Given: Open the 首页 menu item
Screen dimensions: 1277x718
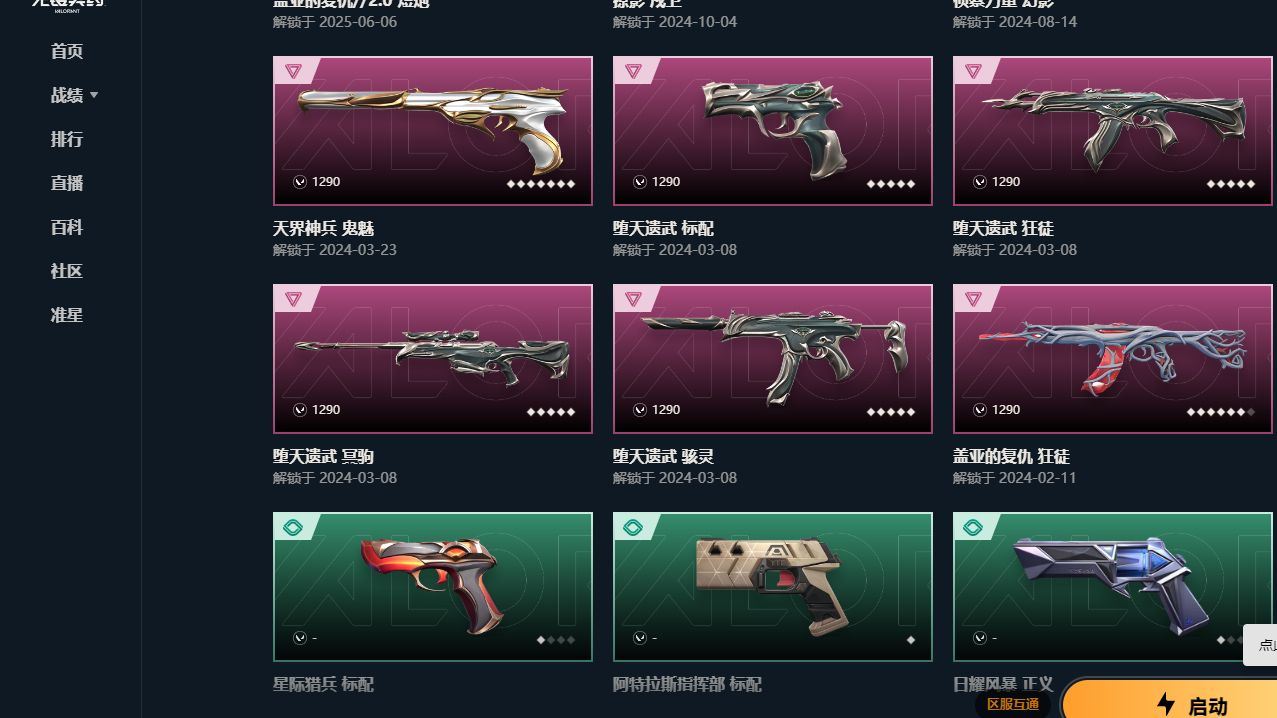Looking at the screenshot, I should click(x=67, y=51).
